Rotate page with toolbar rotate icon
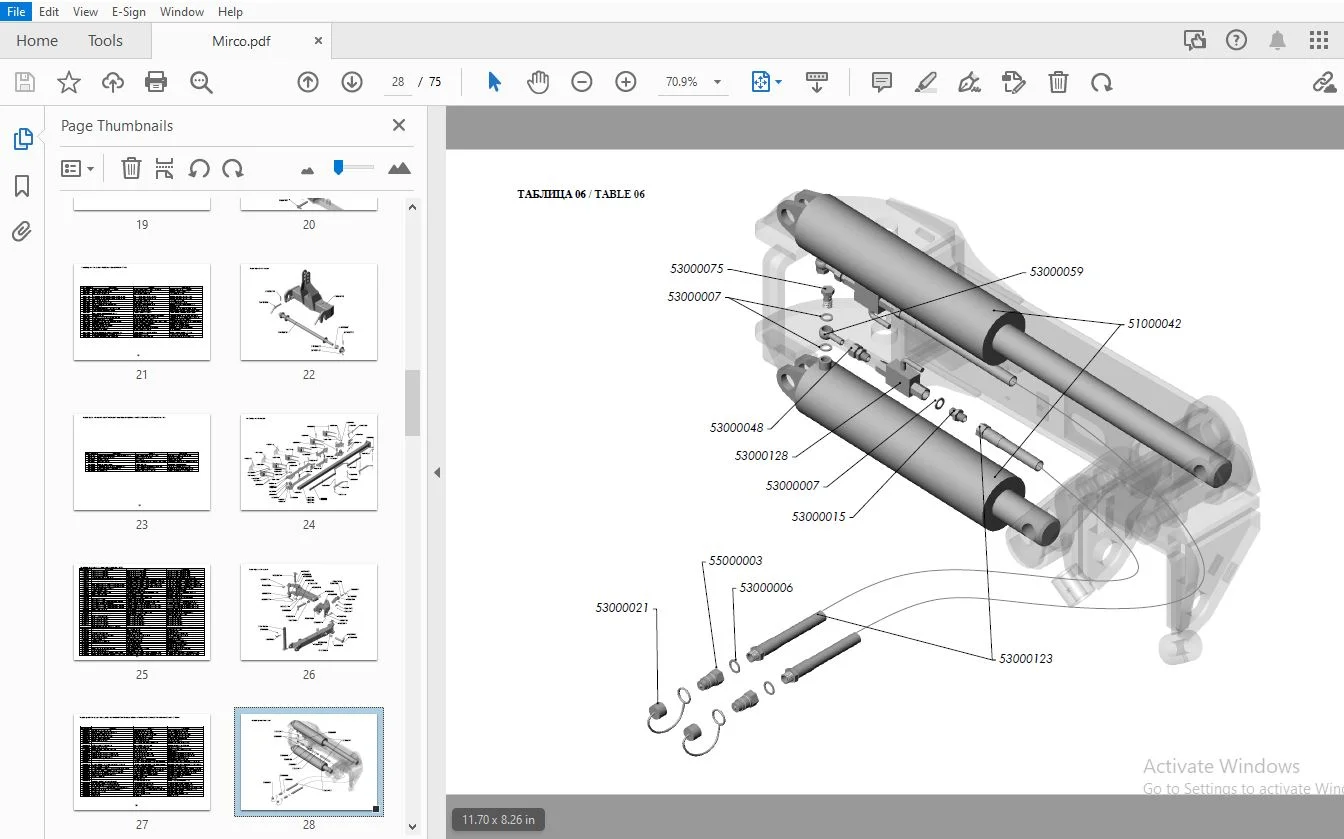1344x839 pixels. 1102,82
